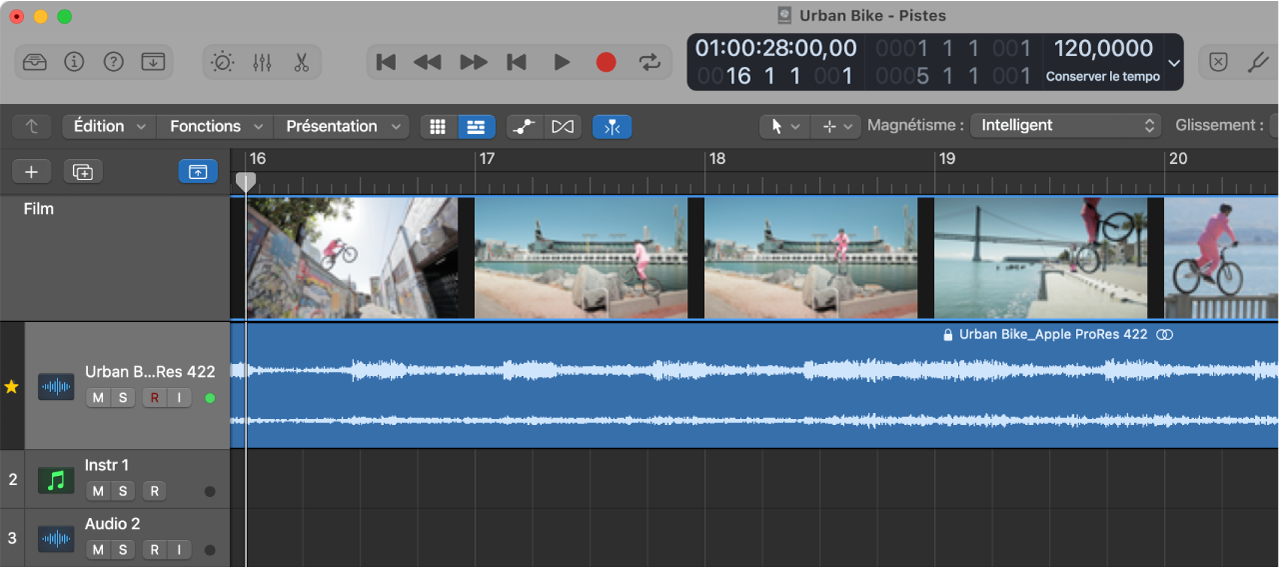Solo the Urban B...Res 422 track
Viewport: 1279px width, 567px height.
[123, 398]
